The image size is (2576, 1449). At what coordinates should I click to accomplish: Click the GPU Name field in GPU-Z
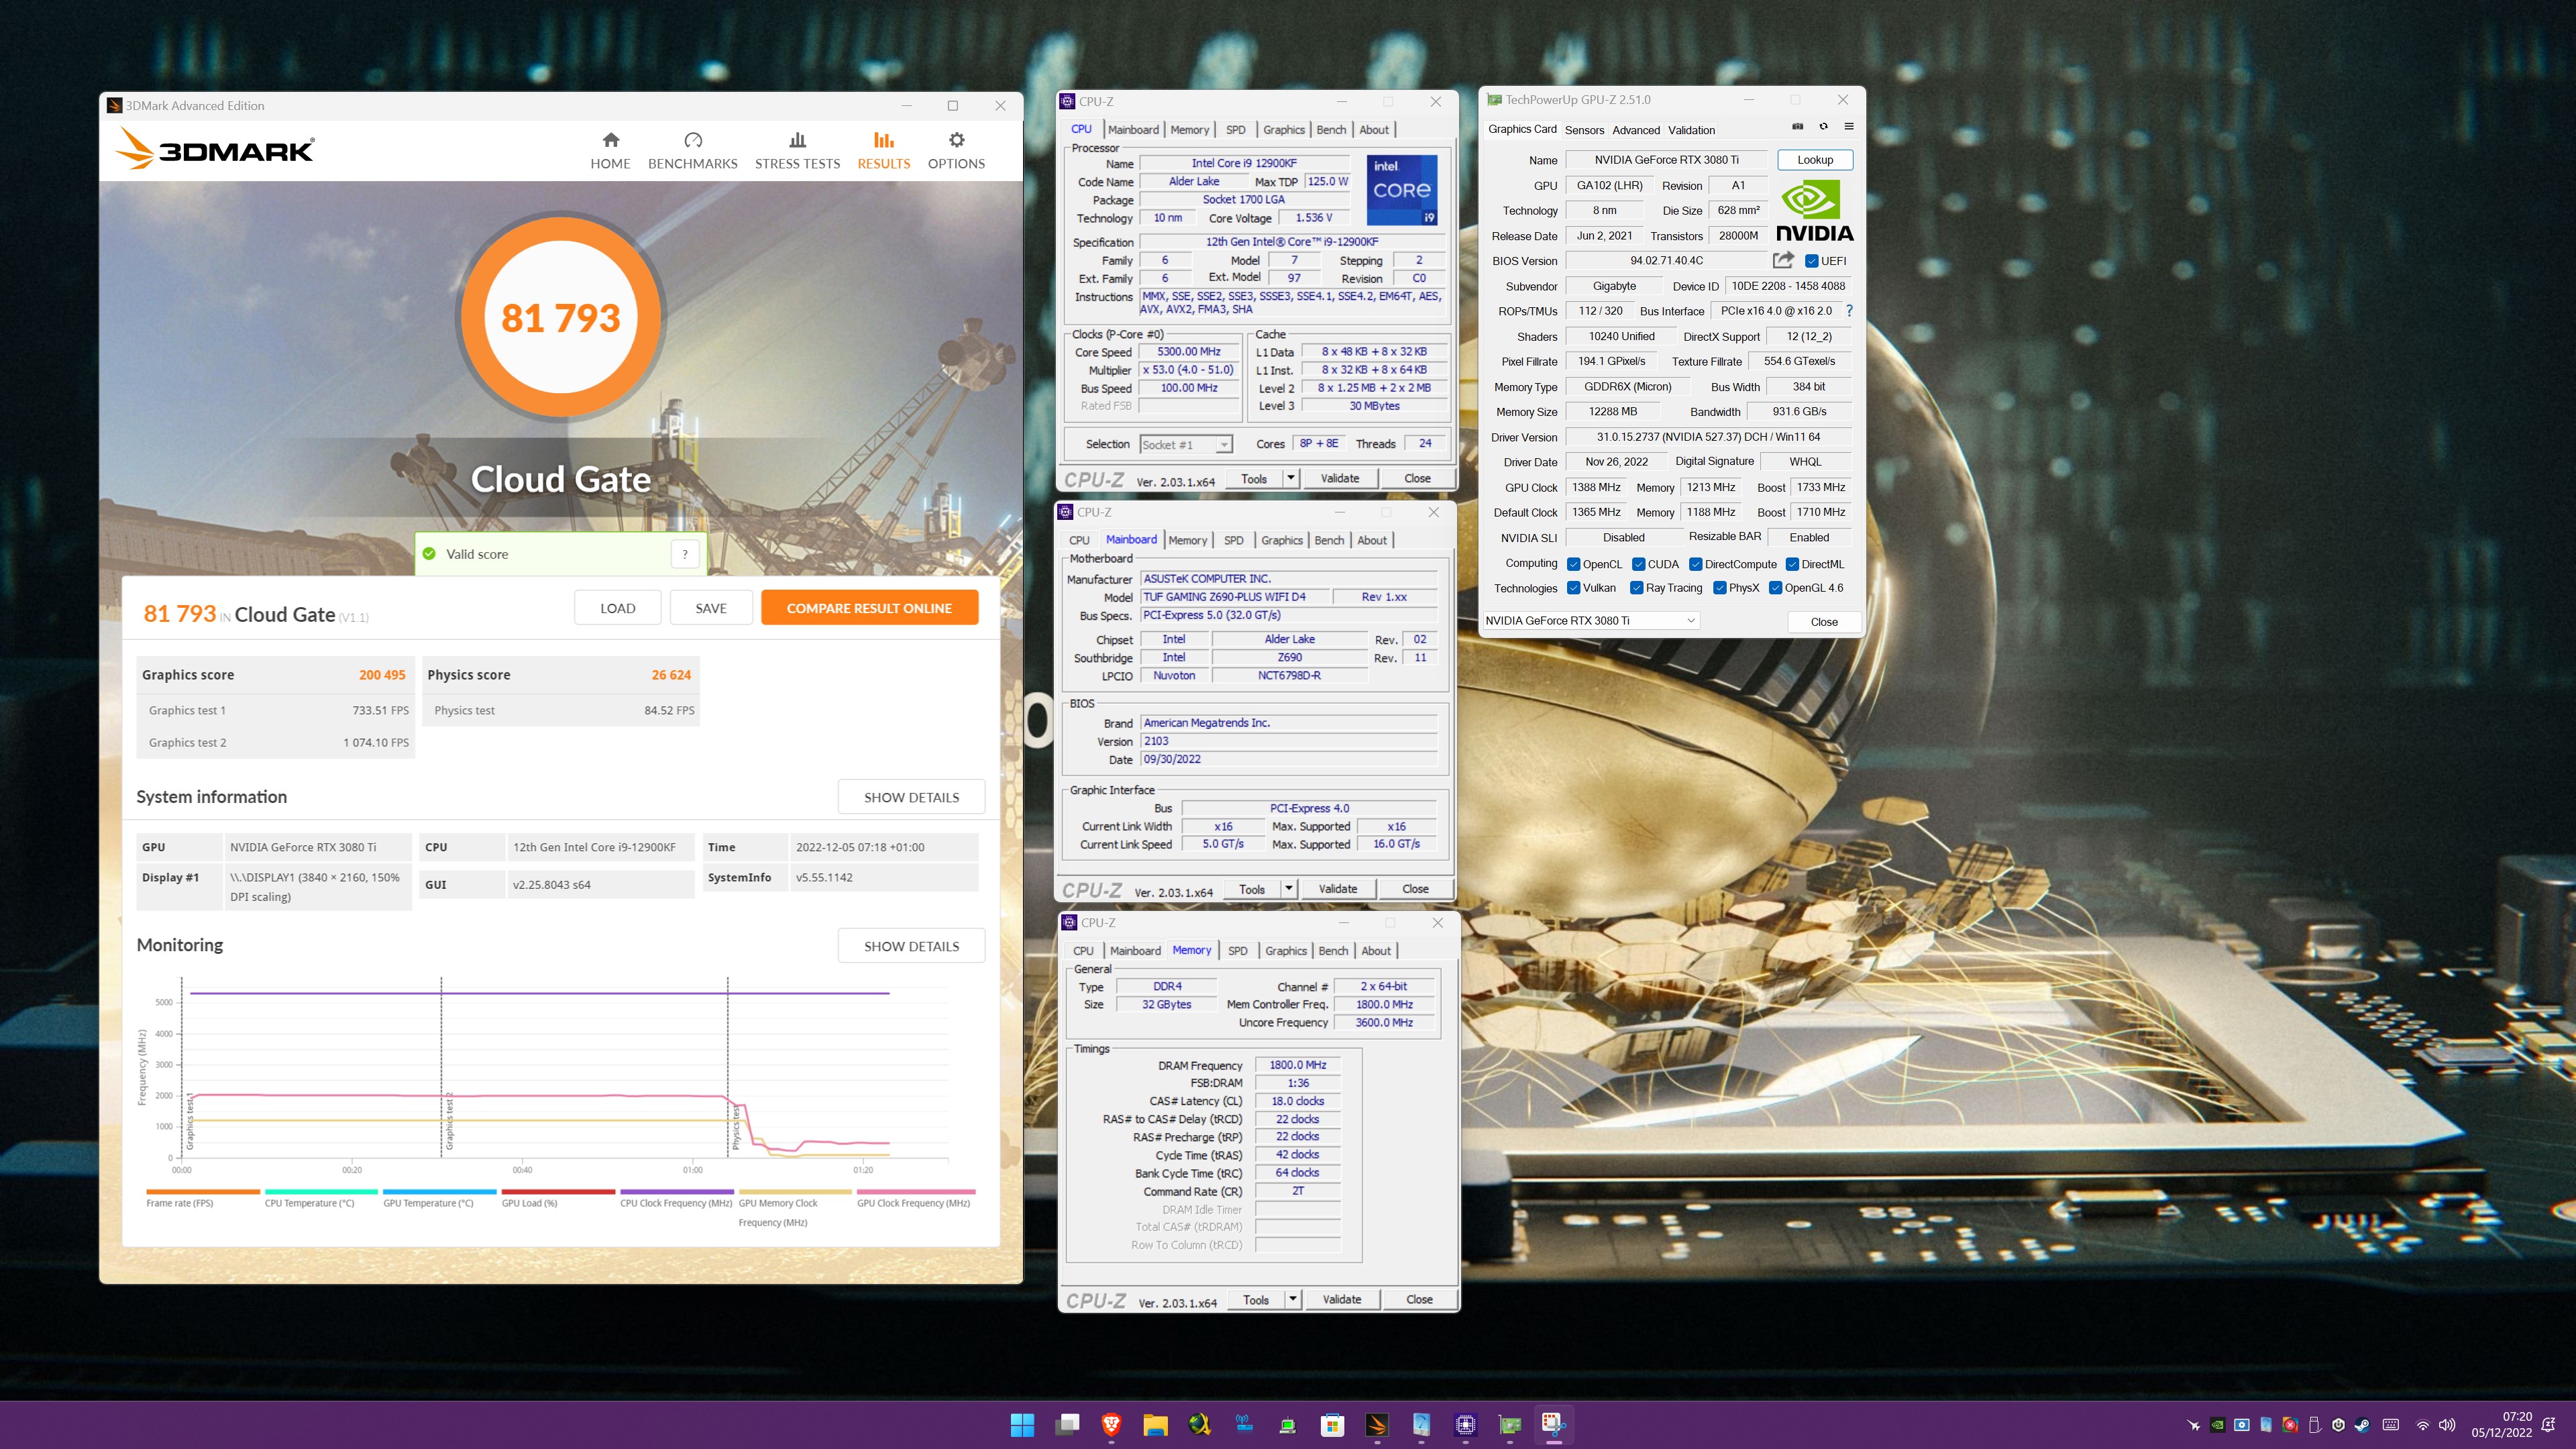click(1667, 160)
